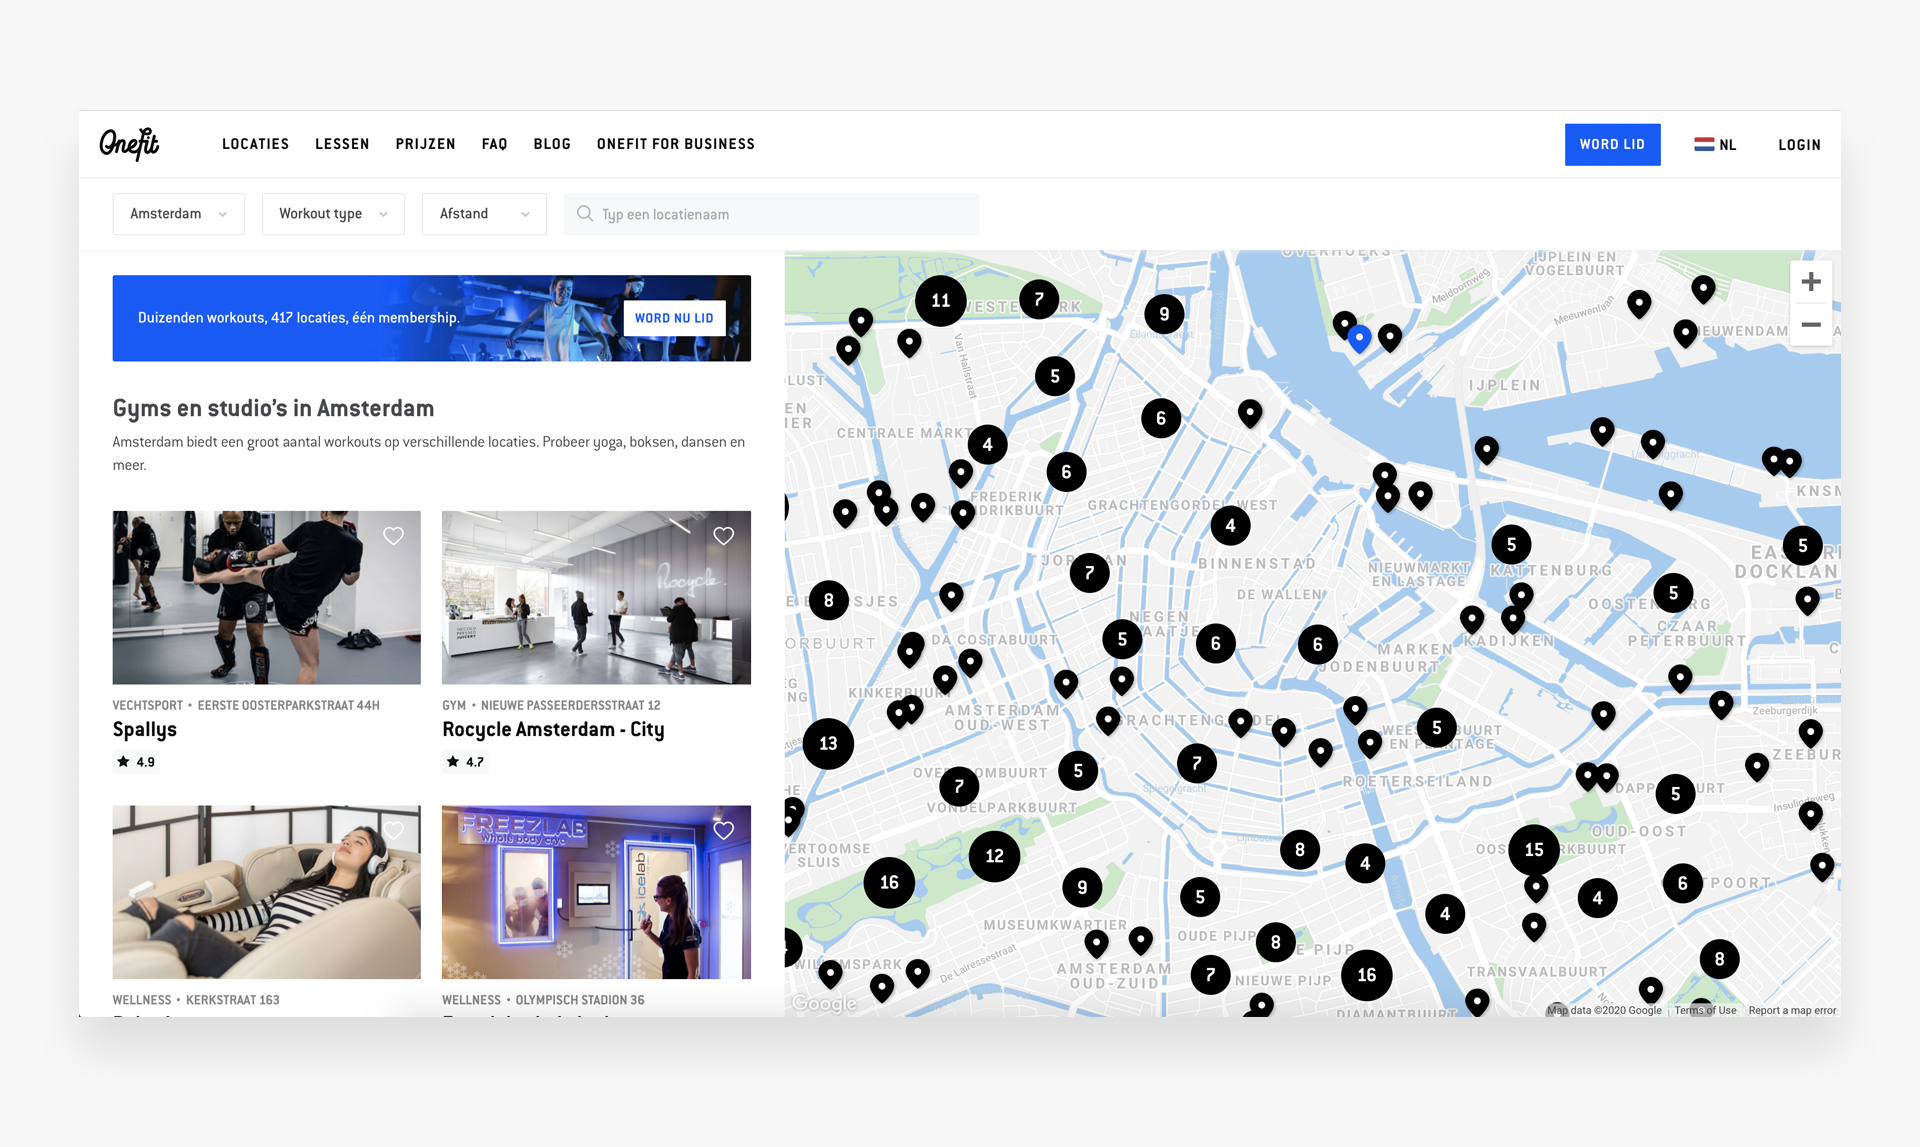Focus the location name search field

[771, 214]
